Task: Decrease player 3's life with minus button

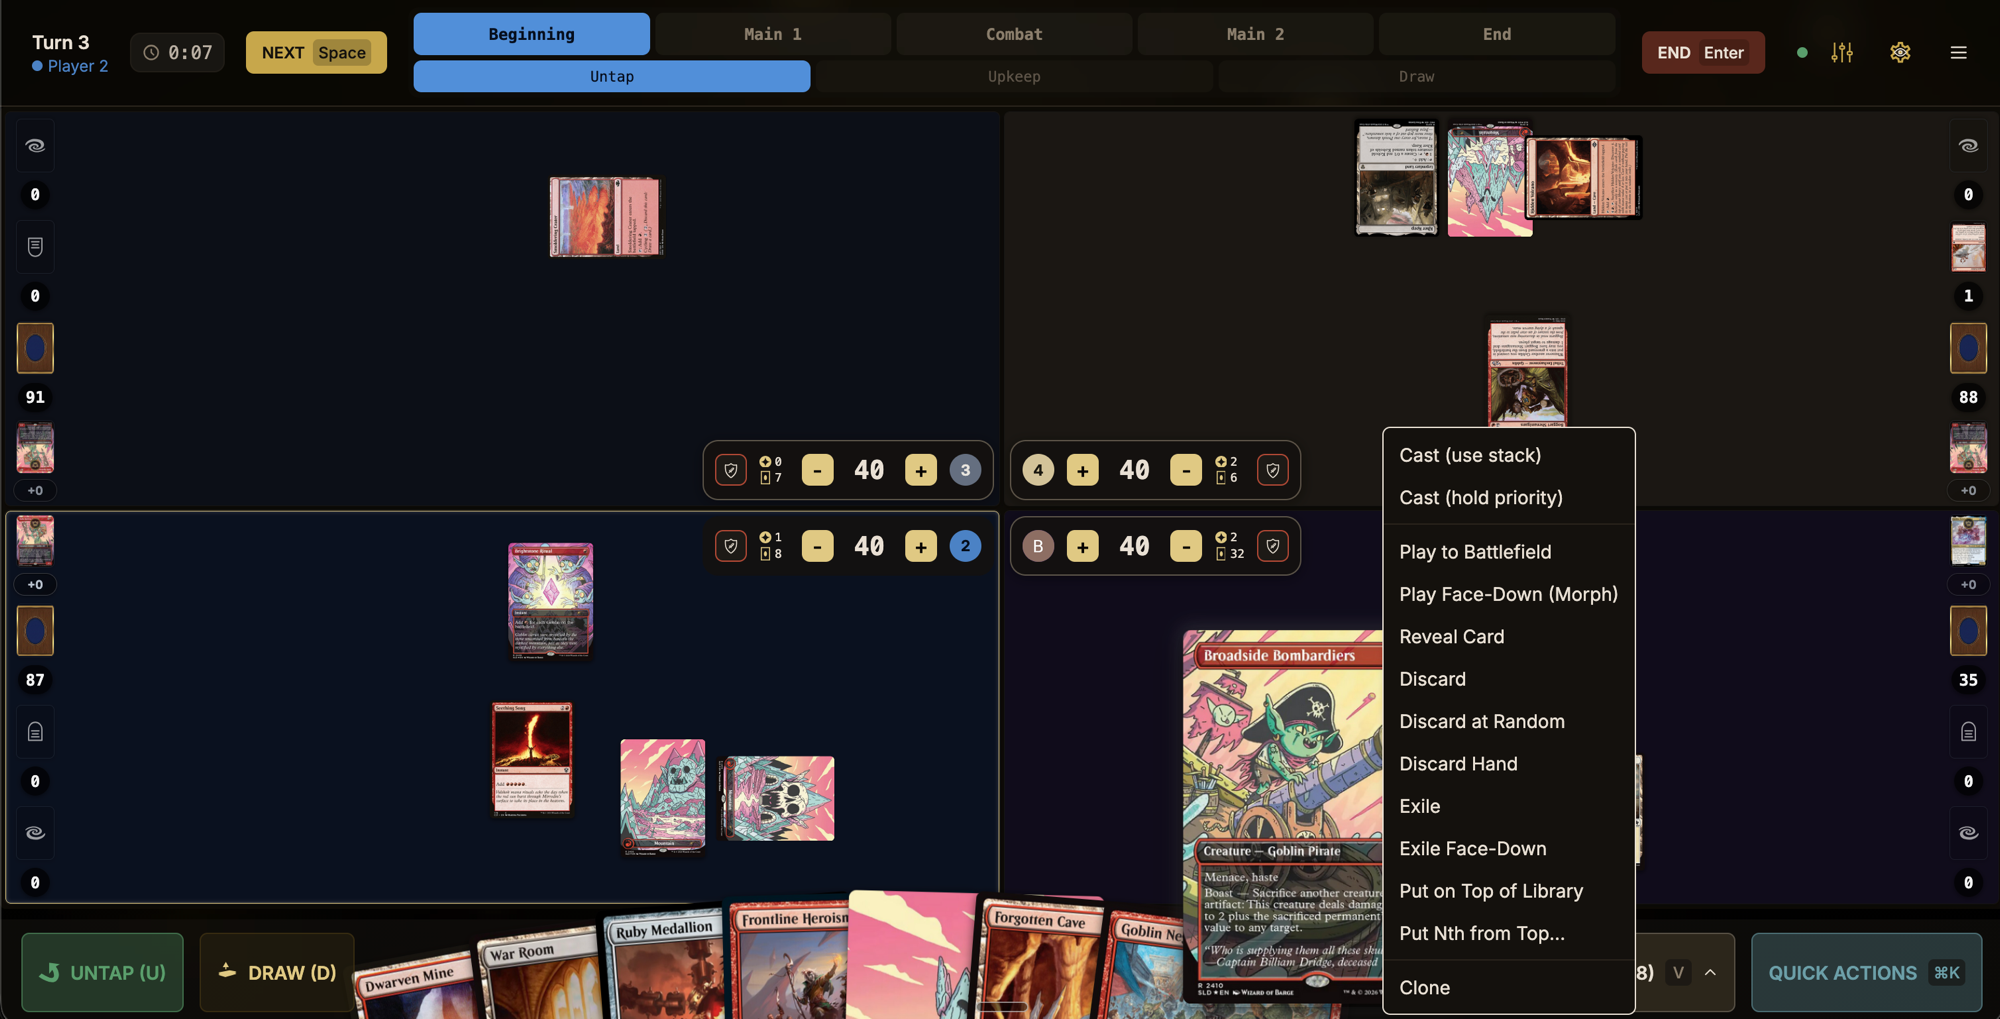Action: (817, 470)
